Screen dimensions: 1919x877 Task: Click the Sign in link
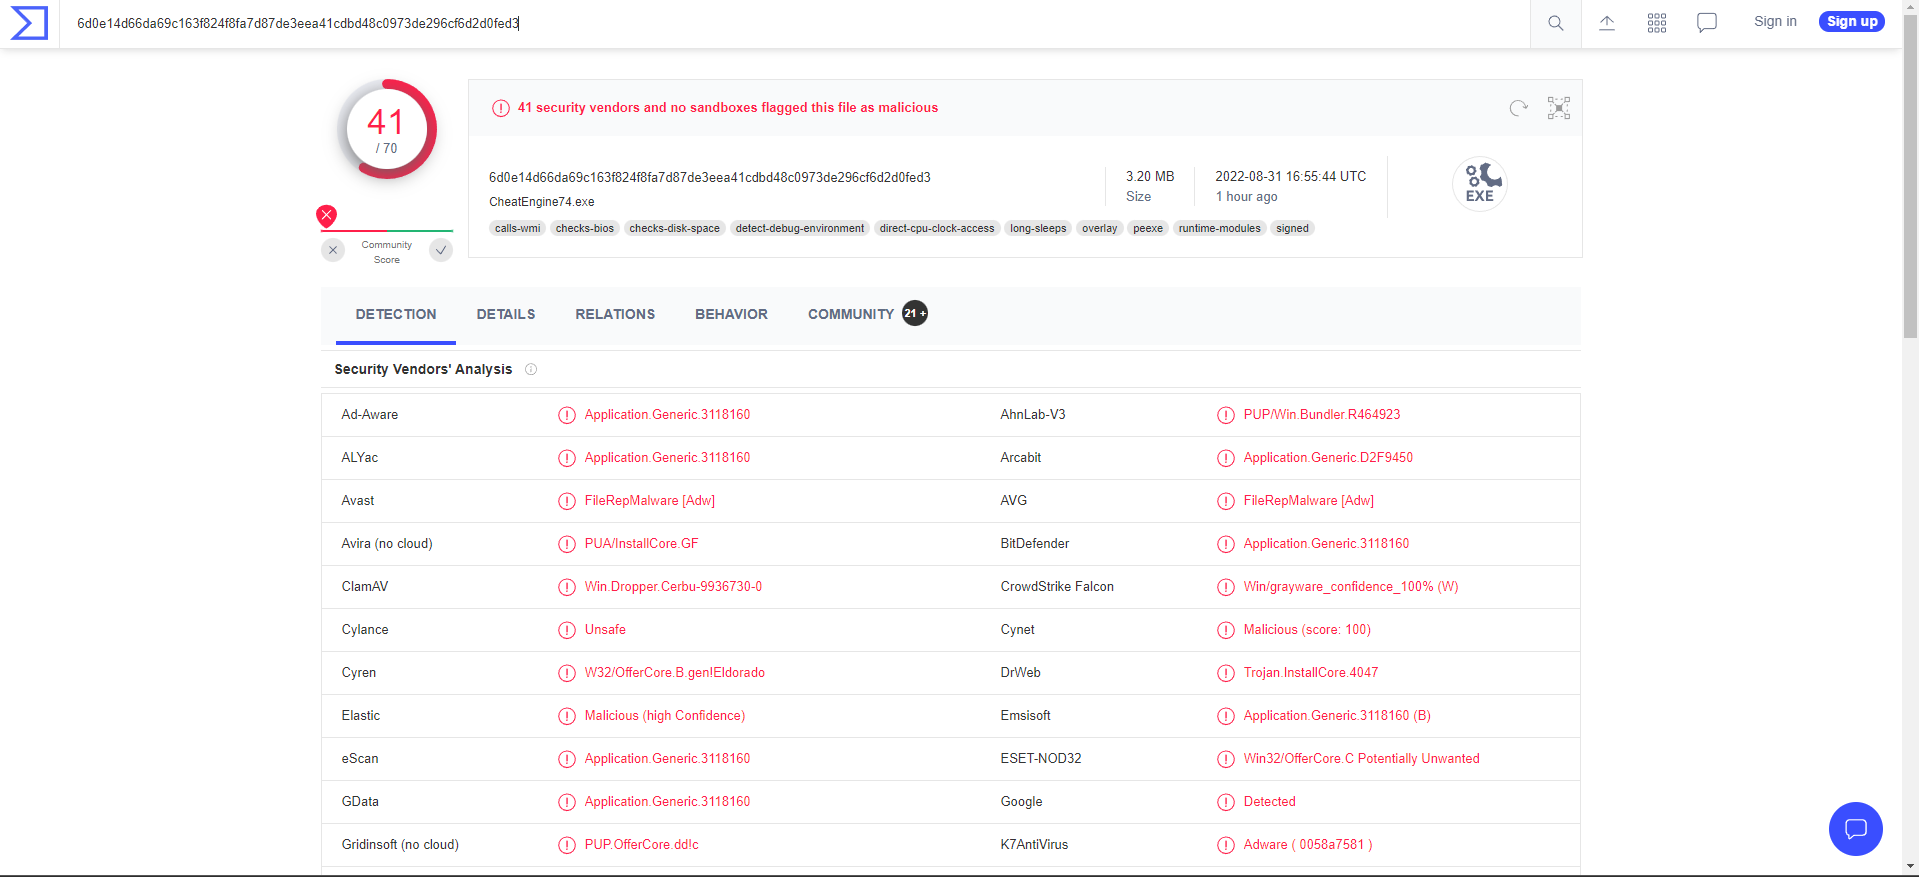[x=1775, y=22]
